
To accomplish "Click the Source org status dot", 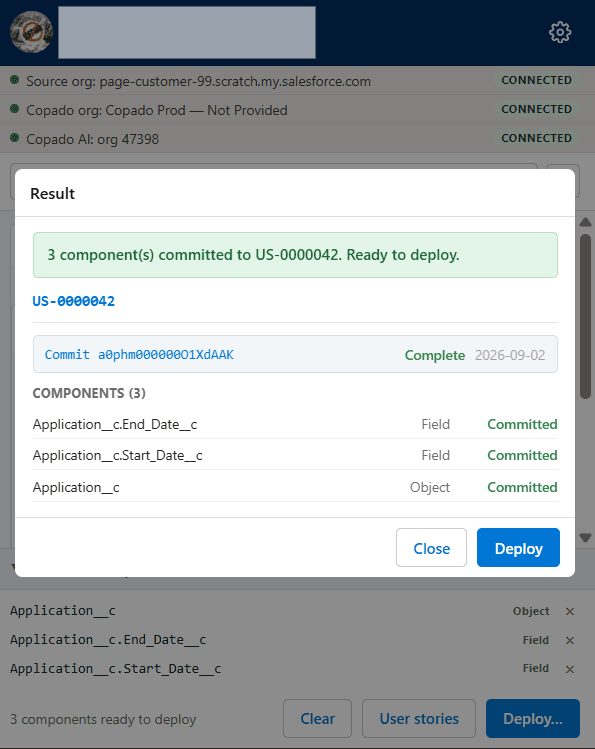I will (15, 80).
